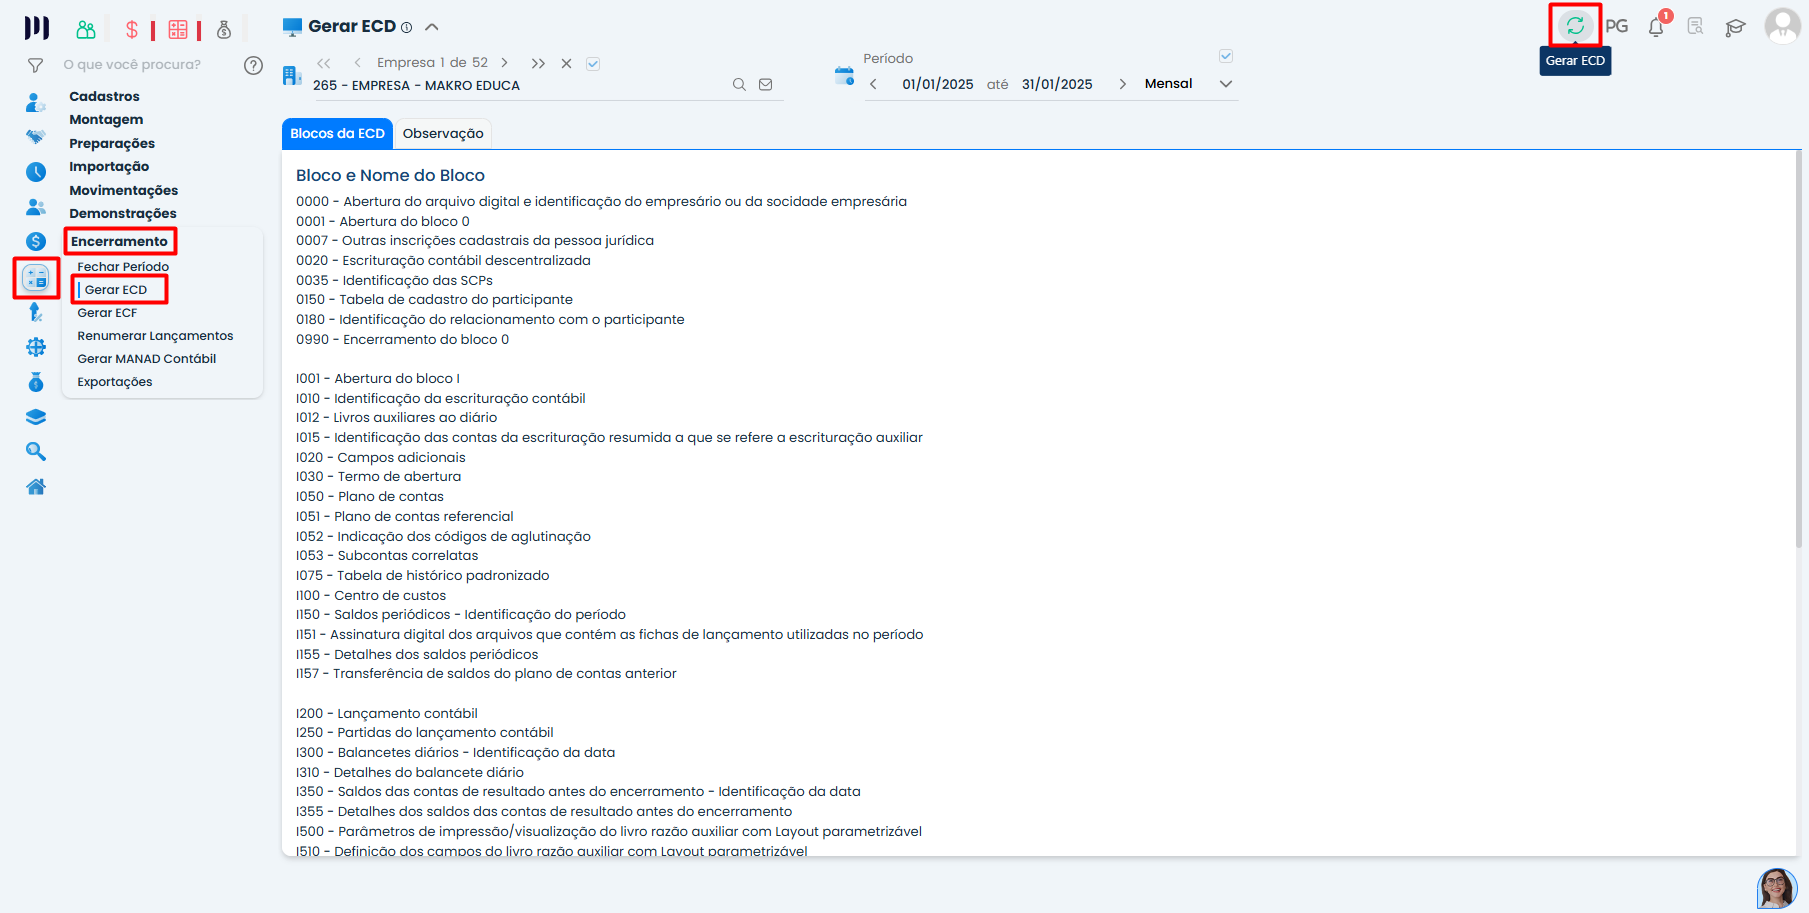This screenshot has width=1809, height=913.
Task: Toggle the Empresa checkbox
Action: click(x=593, y=63)
